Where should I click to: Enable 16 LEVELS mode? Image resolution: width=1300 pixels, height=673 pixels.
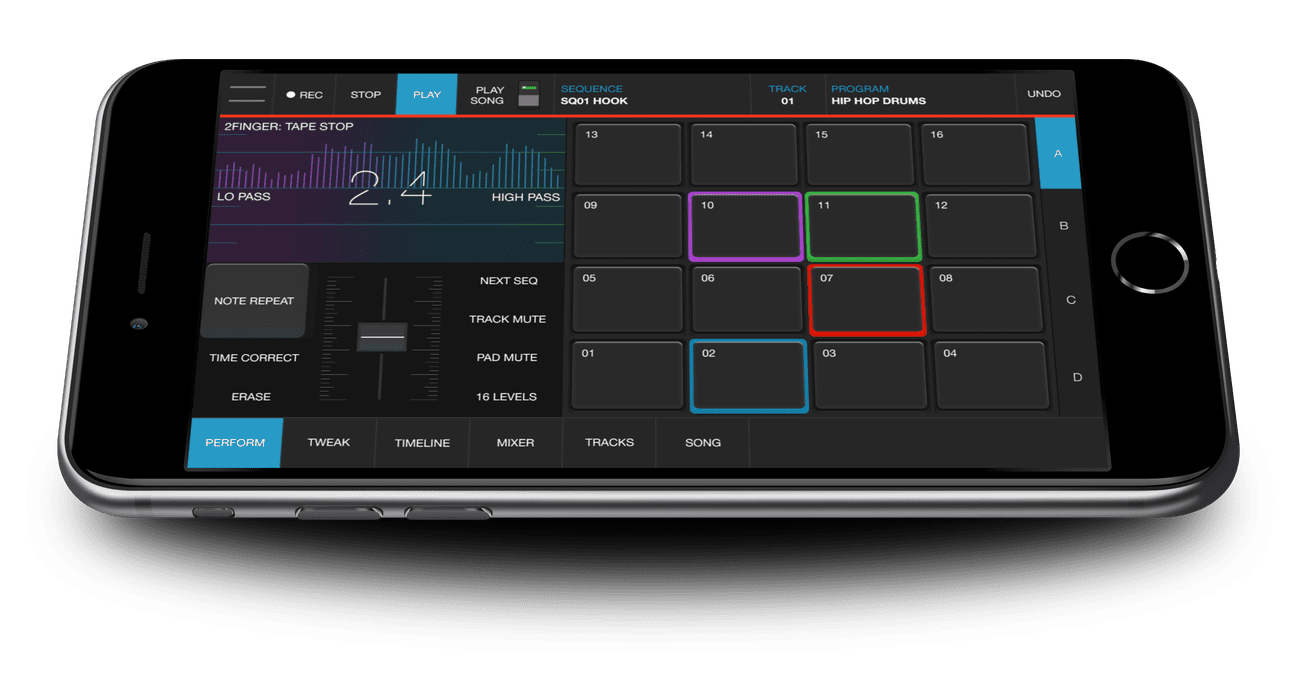tap(506, 397)
